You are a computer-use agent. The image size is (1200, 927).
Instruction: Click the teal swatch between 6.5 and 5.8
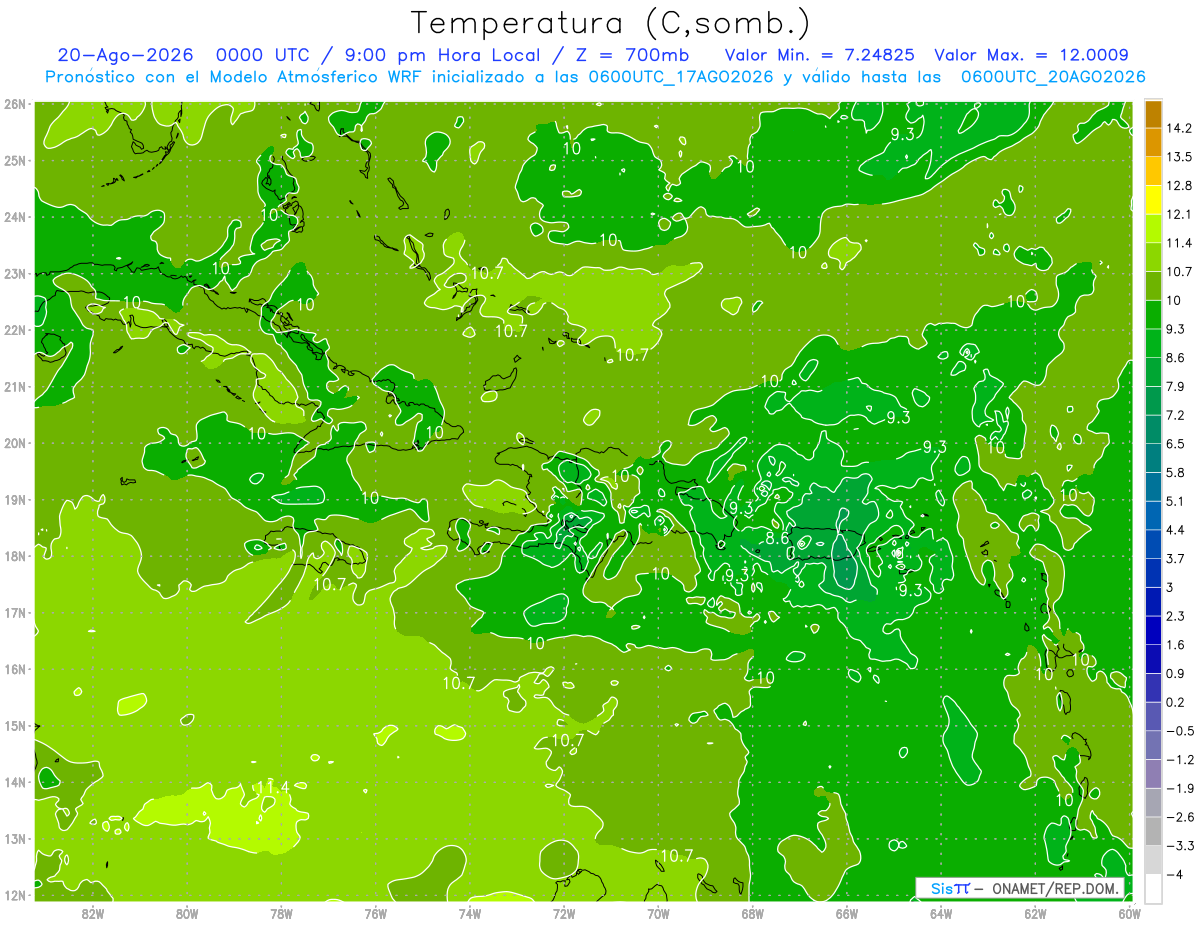(1153, 458)
